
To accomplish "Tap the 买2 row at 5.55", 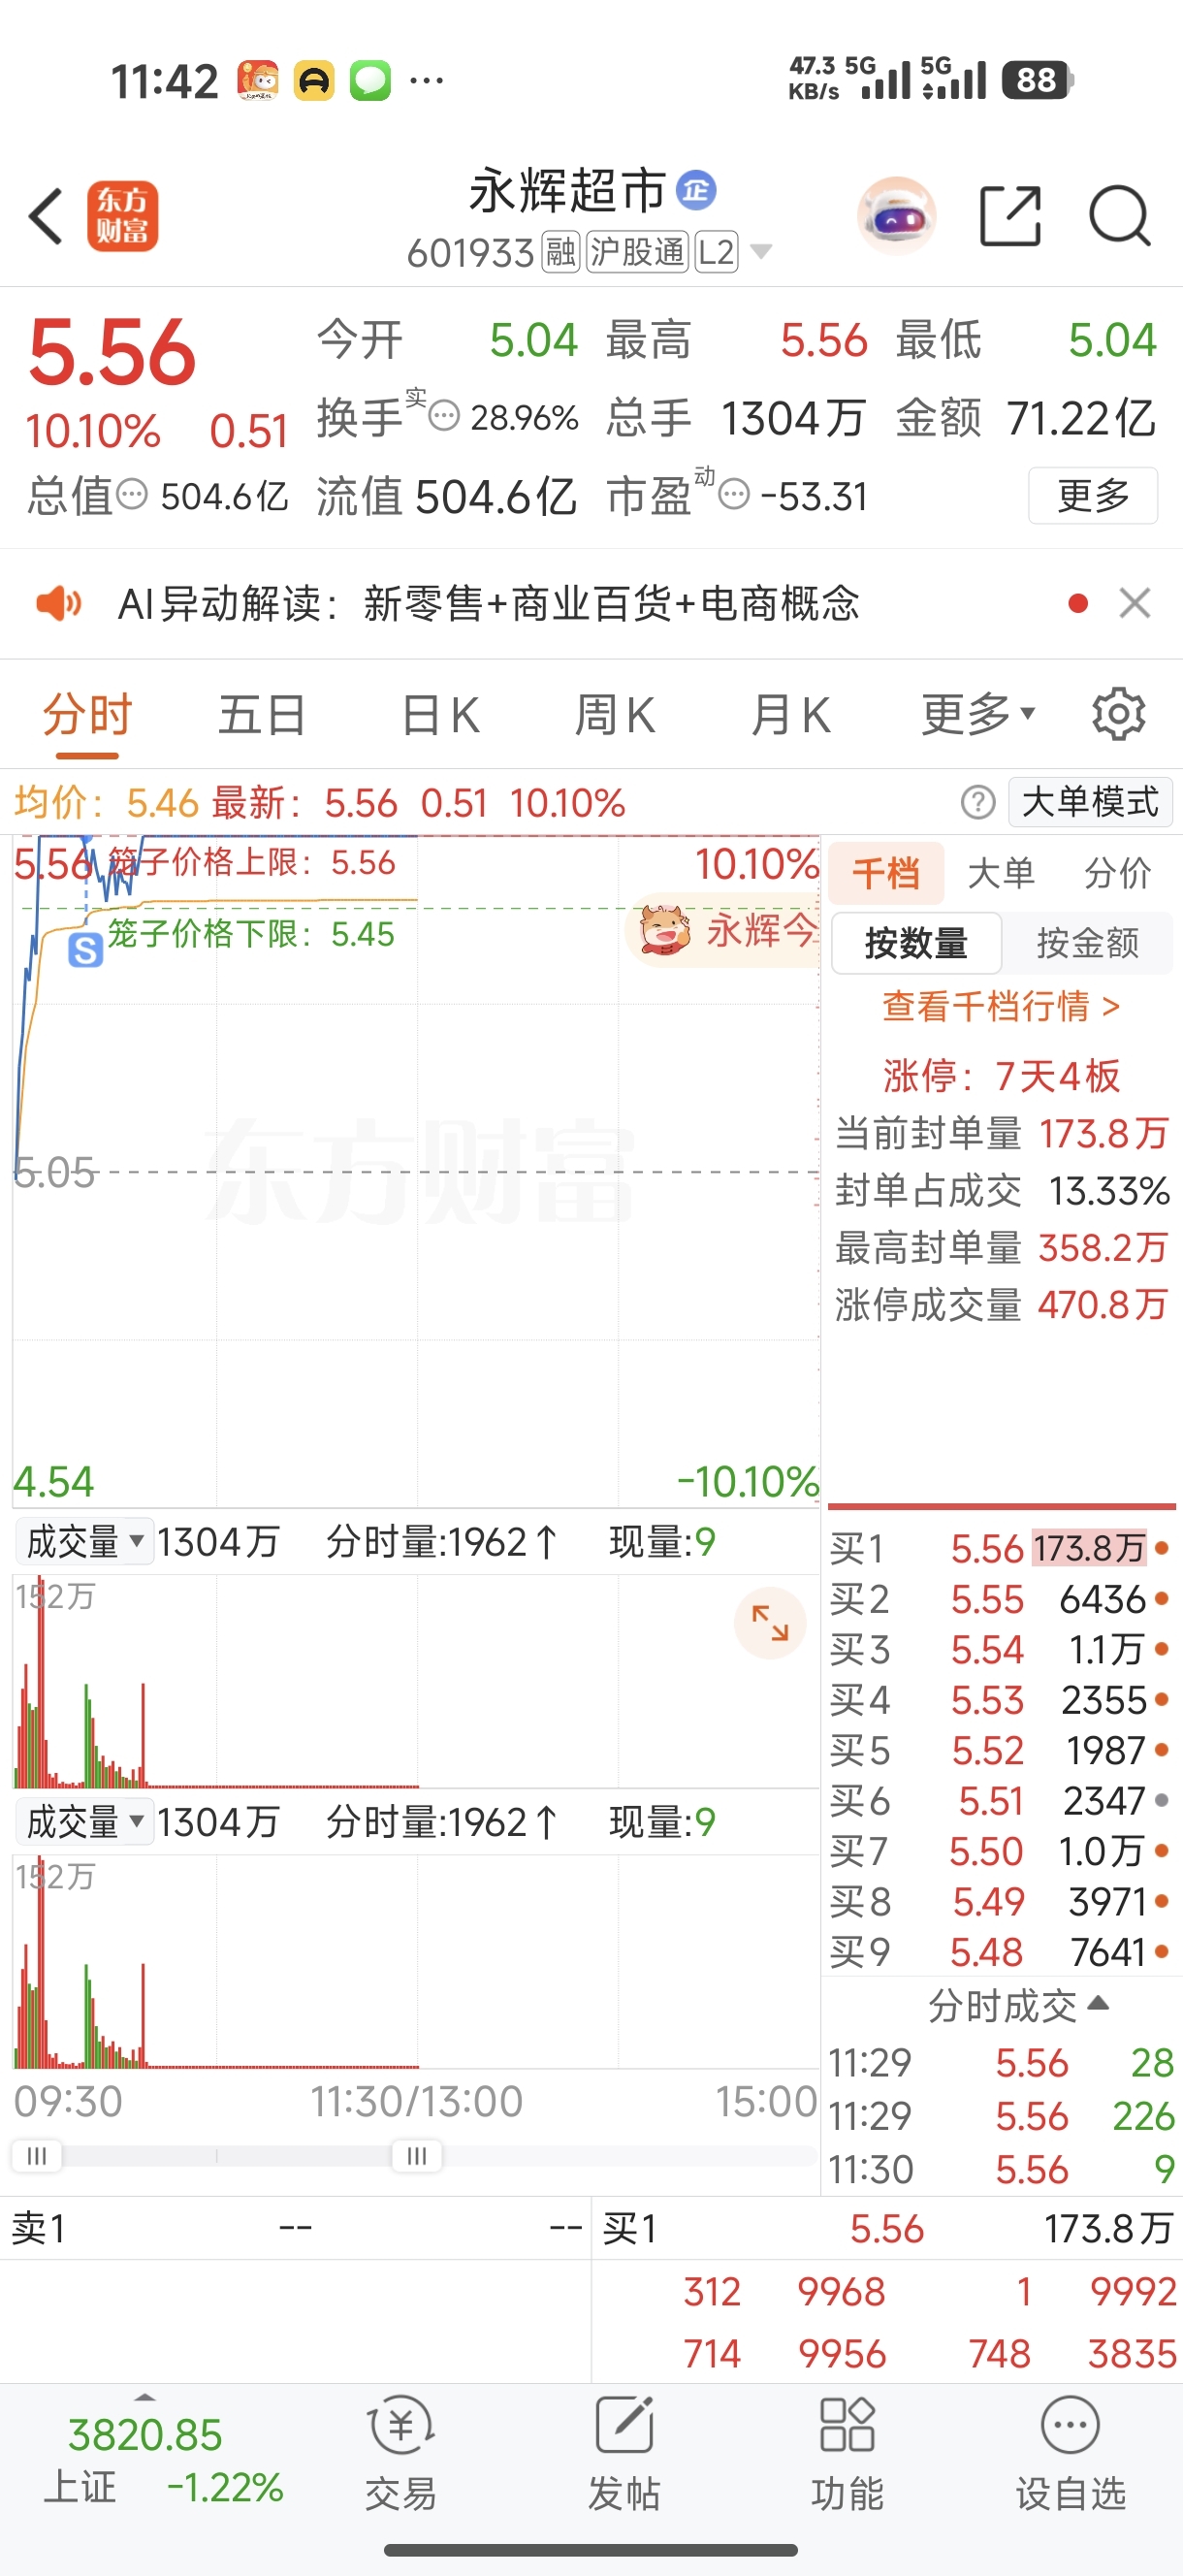I will pos(1000,1599).
